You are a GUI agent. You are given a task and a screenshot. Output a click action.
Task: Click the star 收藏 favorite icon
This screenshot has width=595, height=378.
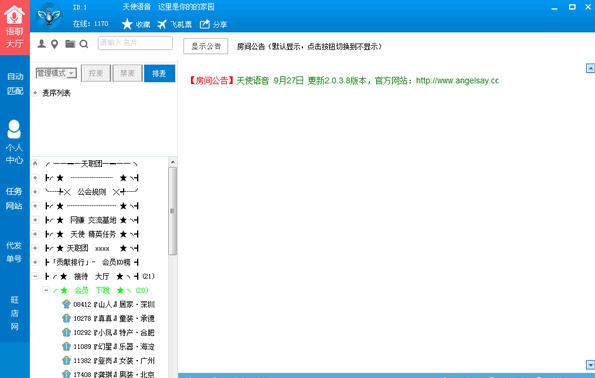click(127, 24)
